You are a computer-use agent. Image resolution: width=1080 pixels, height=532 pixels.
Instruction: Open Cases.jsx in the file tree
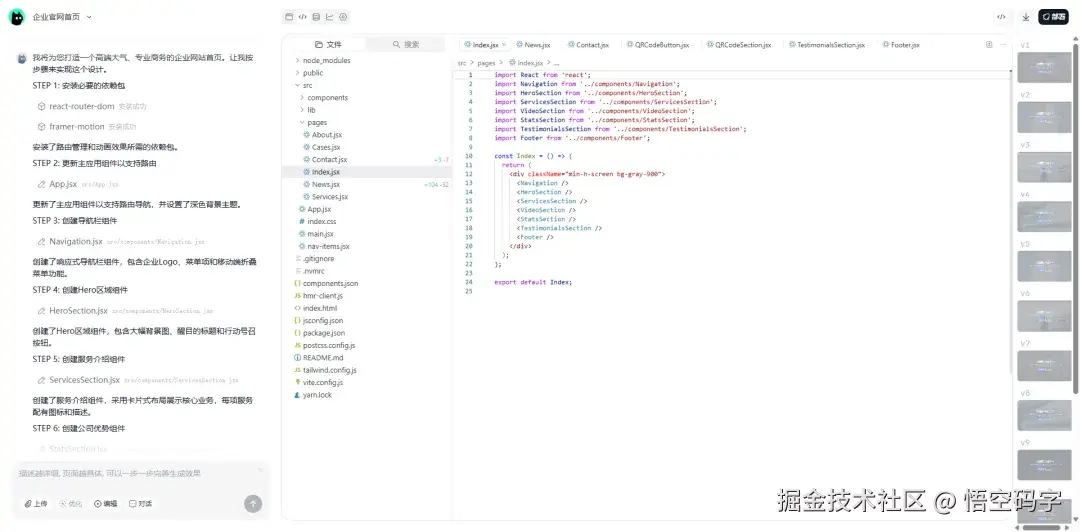tap(326, 147)
